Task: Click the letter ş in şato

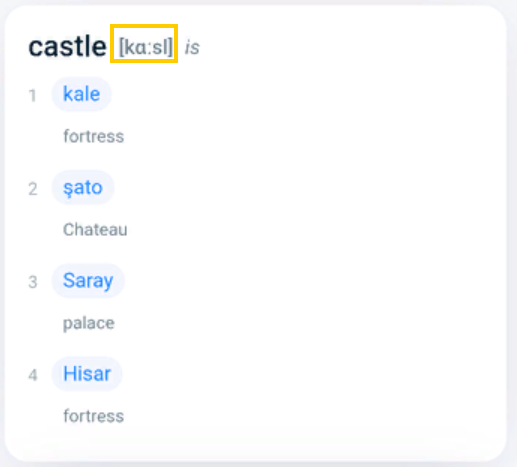Action: tap(68, 189)
